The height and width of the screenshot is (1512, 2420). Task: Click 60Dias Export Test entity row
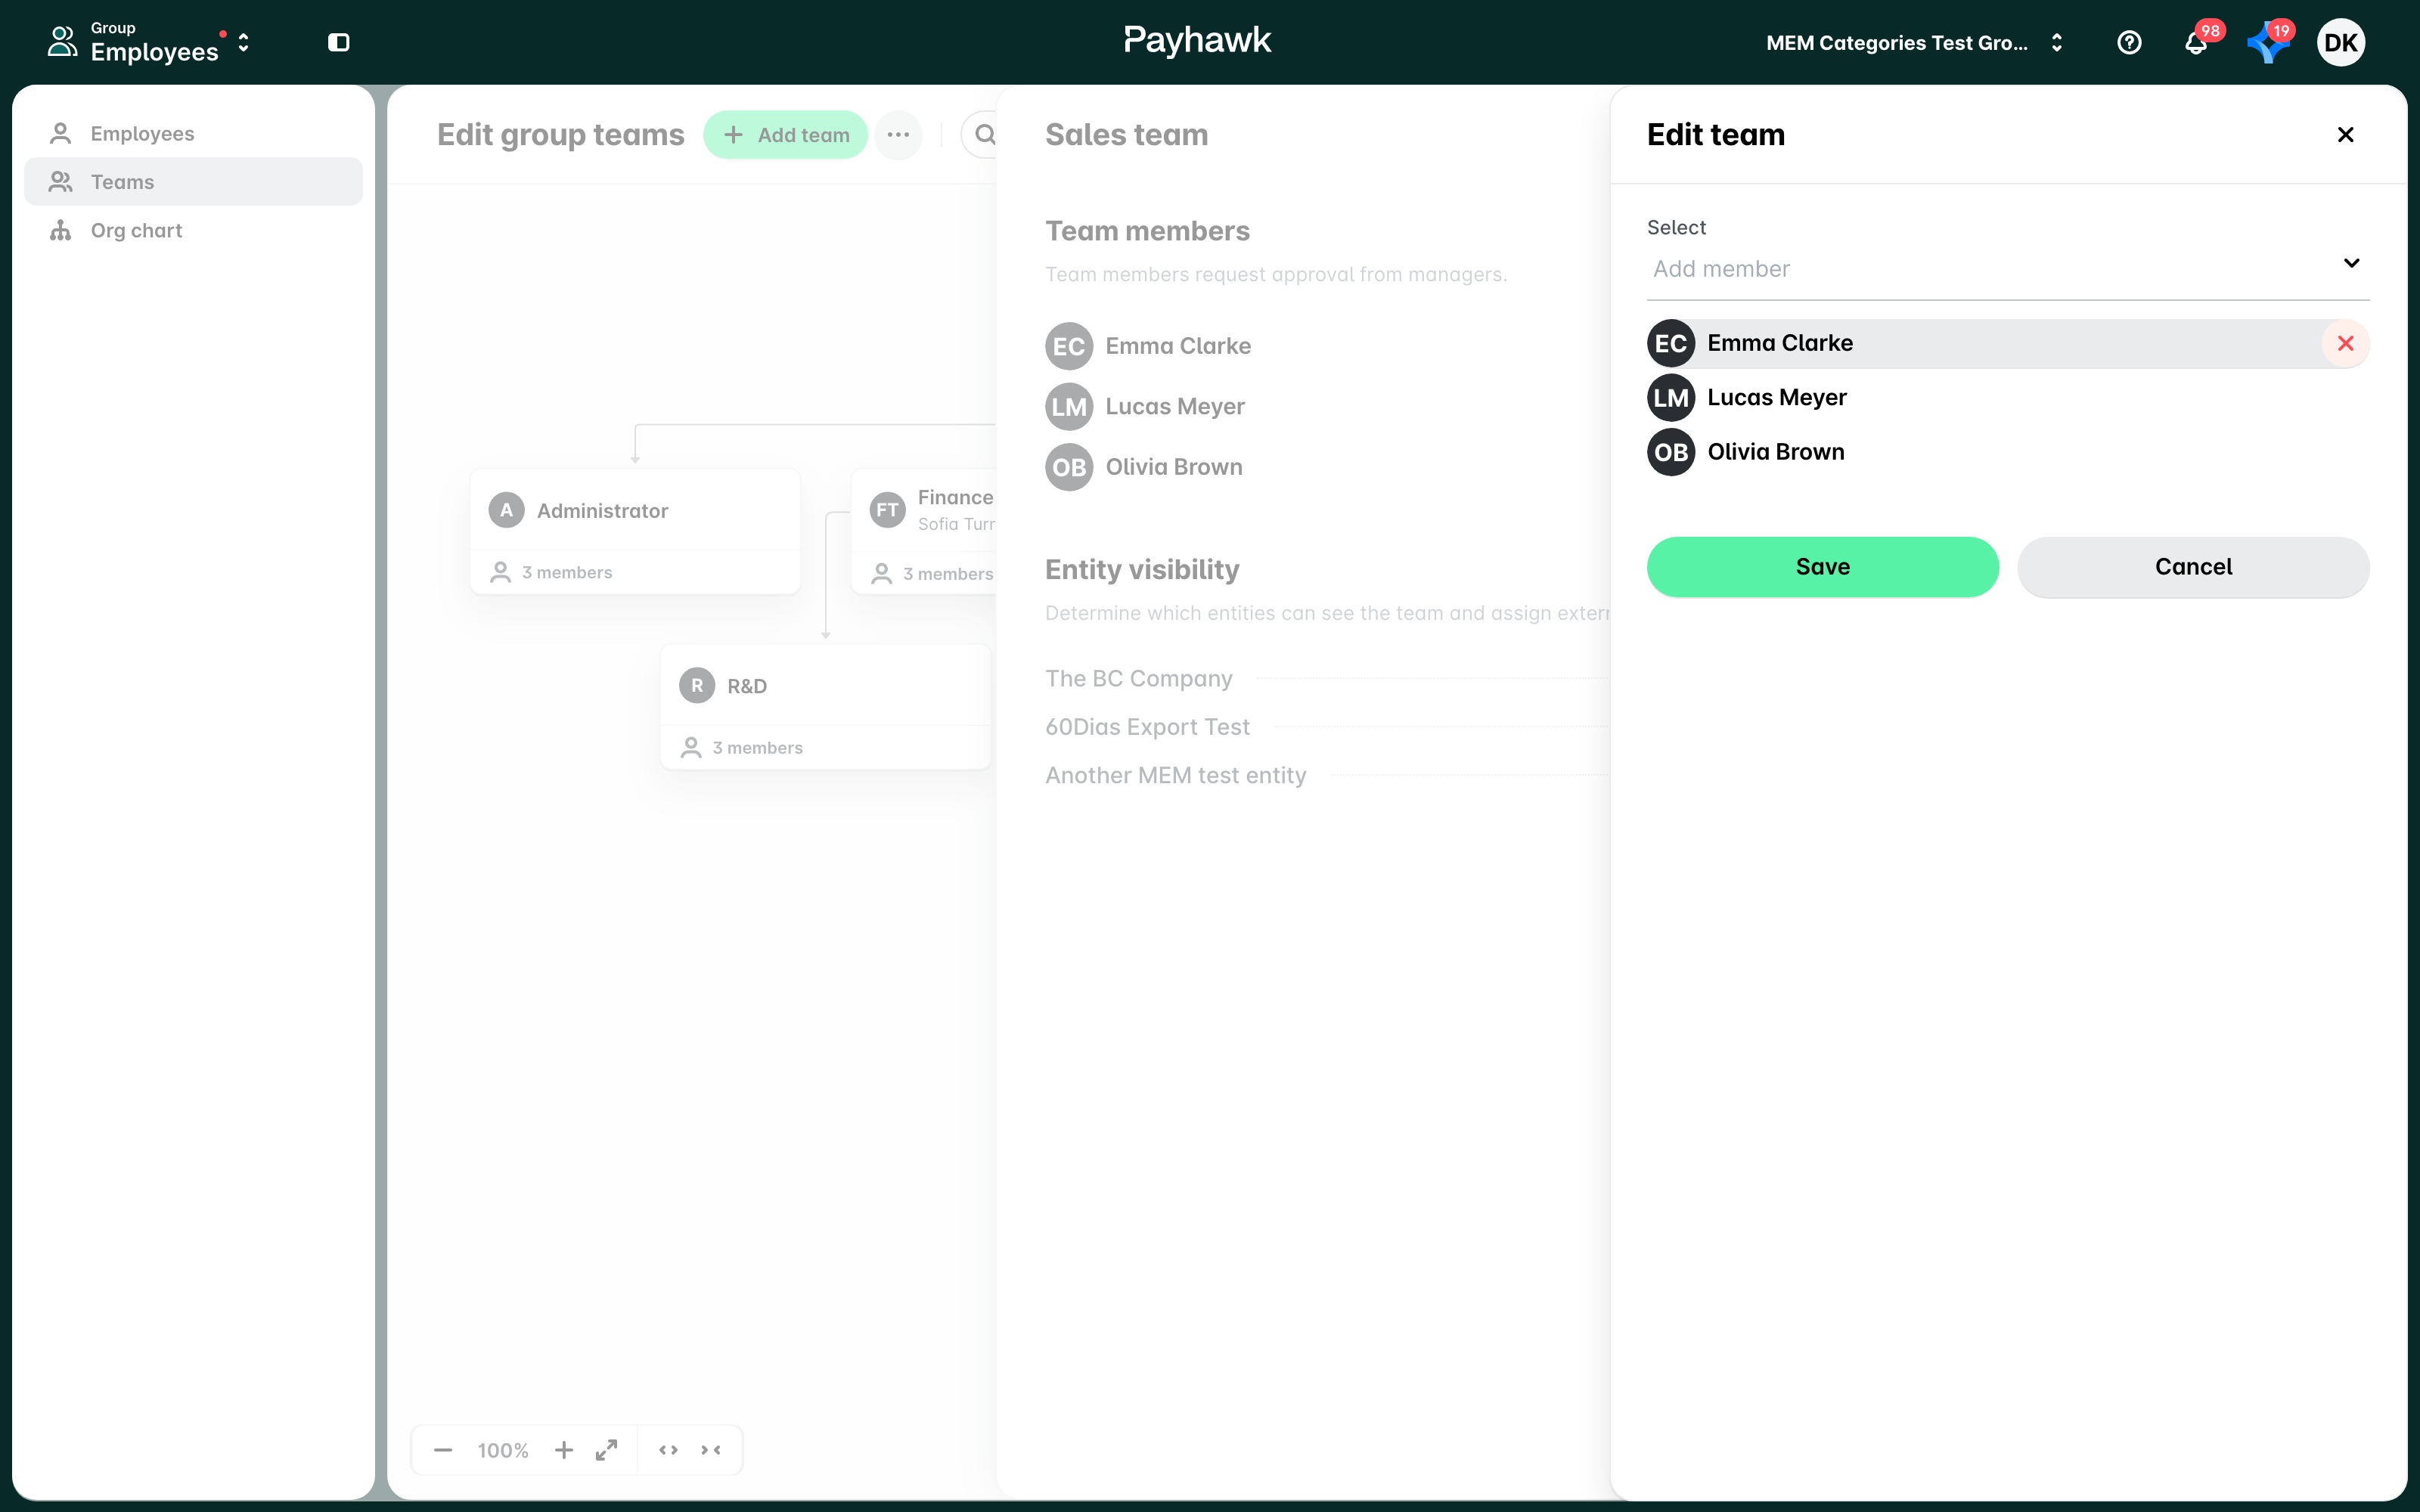click(1326, 727)
